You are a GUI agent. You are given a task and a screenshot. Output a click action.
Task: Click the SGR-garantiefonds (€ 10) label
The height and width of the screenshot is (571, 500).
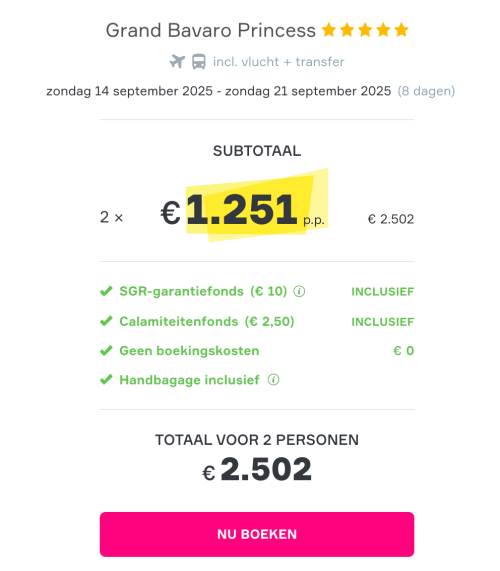coord(203,291)
